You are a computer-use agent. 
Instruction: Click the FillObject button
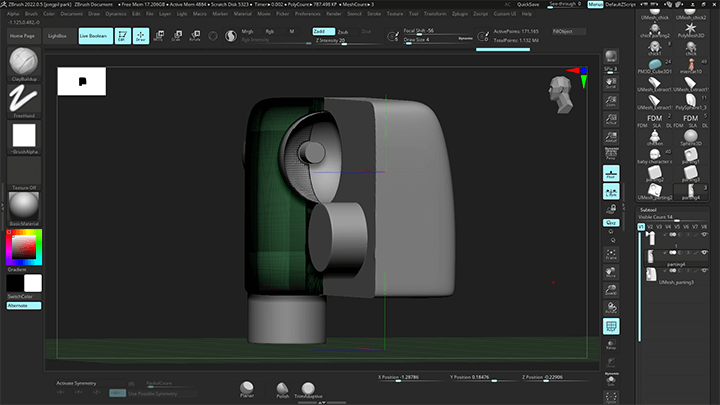568,32
